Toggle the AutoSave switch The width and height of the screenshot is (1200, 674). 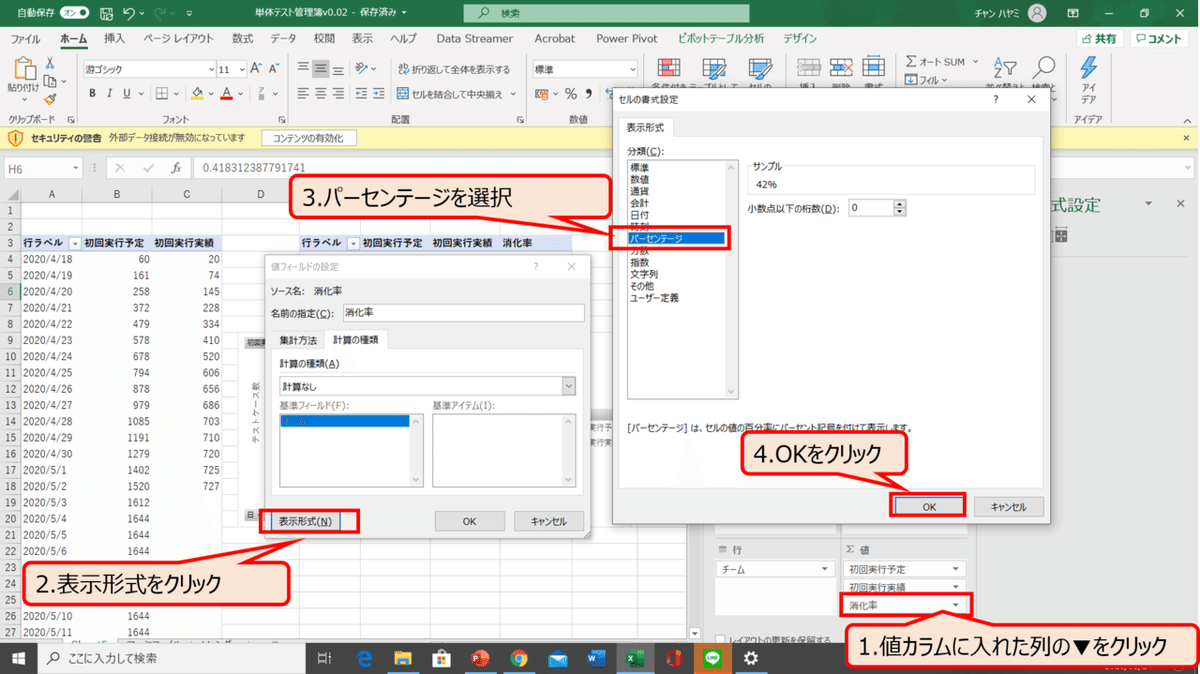pyautogui.click(x=75, y=13)
